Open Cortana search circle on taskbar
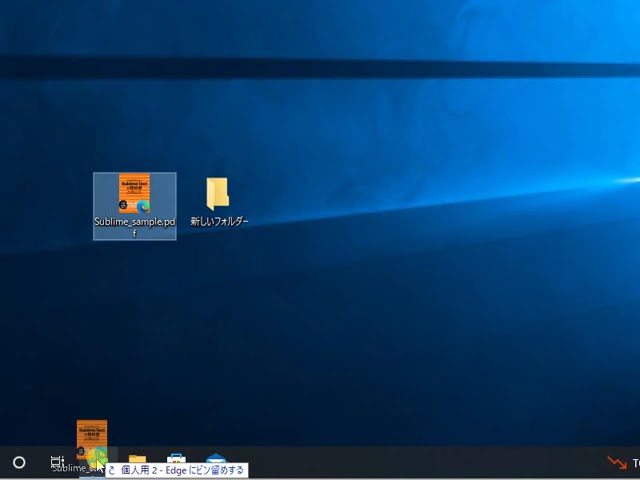Viewport: 640px width, 480px height. point(19,462)
